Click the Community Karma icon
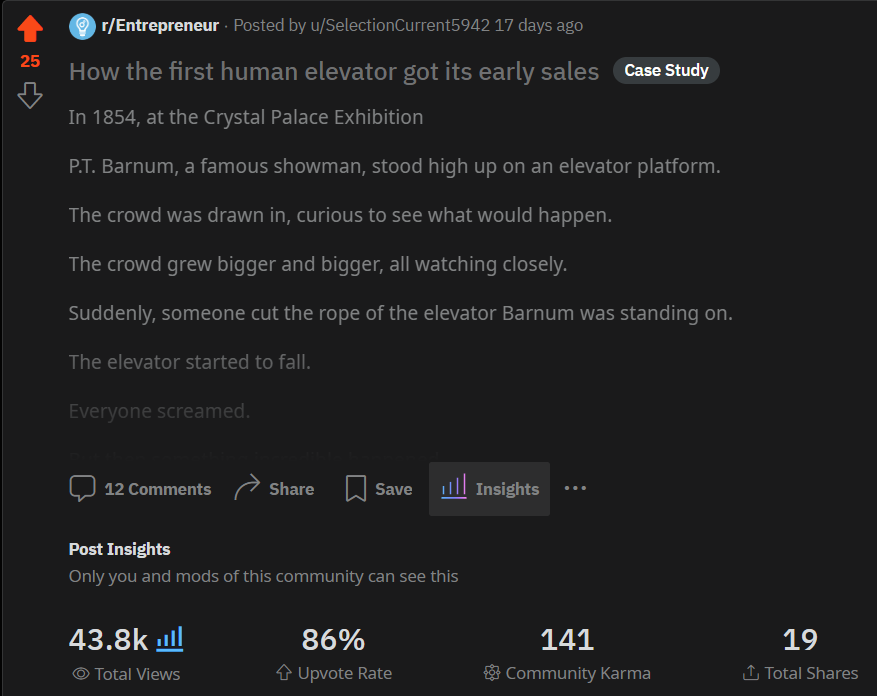877x696 pixels. pos(491,674)
